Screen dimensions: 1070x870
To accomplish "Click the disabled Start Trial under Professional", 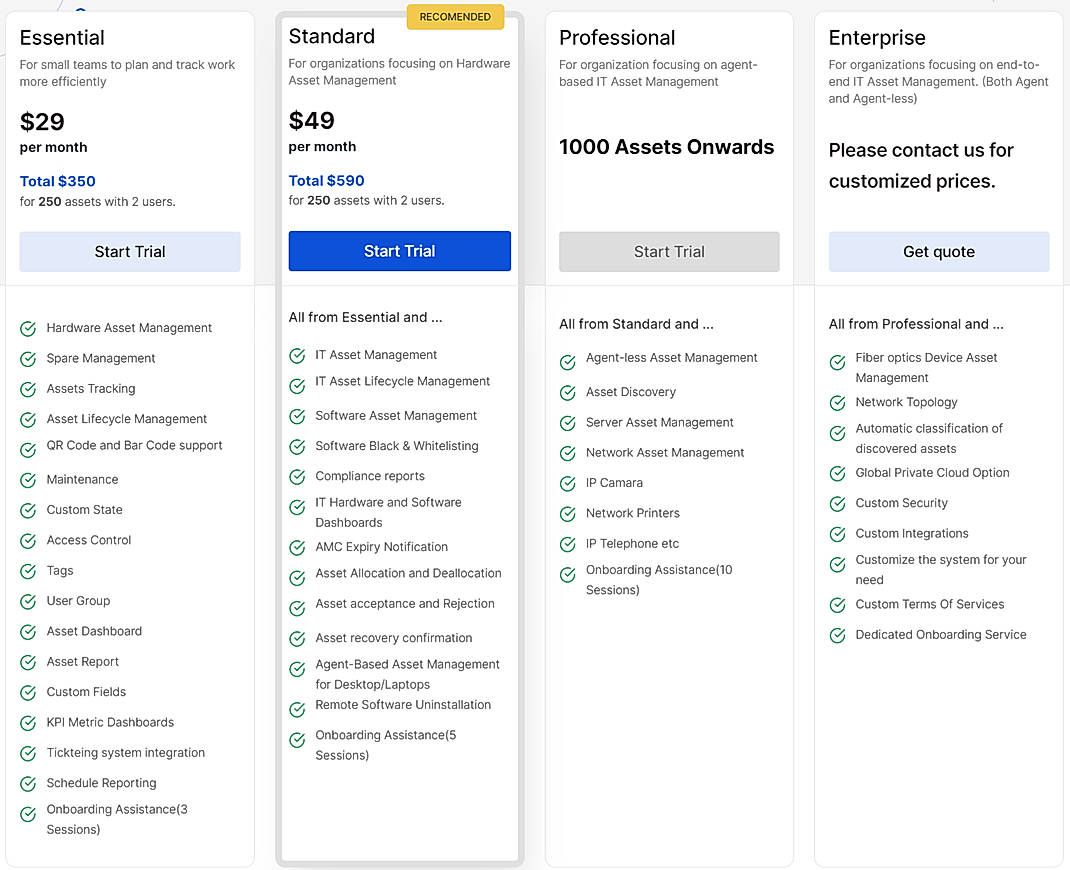I will pos(668,251).
